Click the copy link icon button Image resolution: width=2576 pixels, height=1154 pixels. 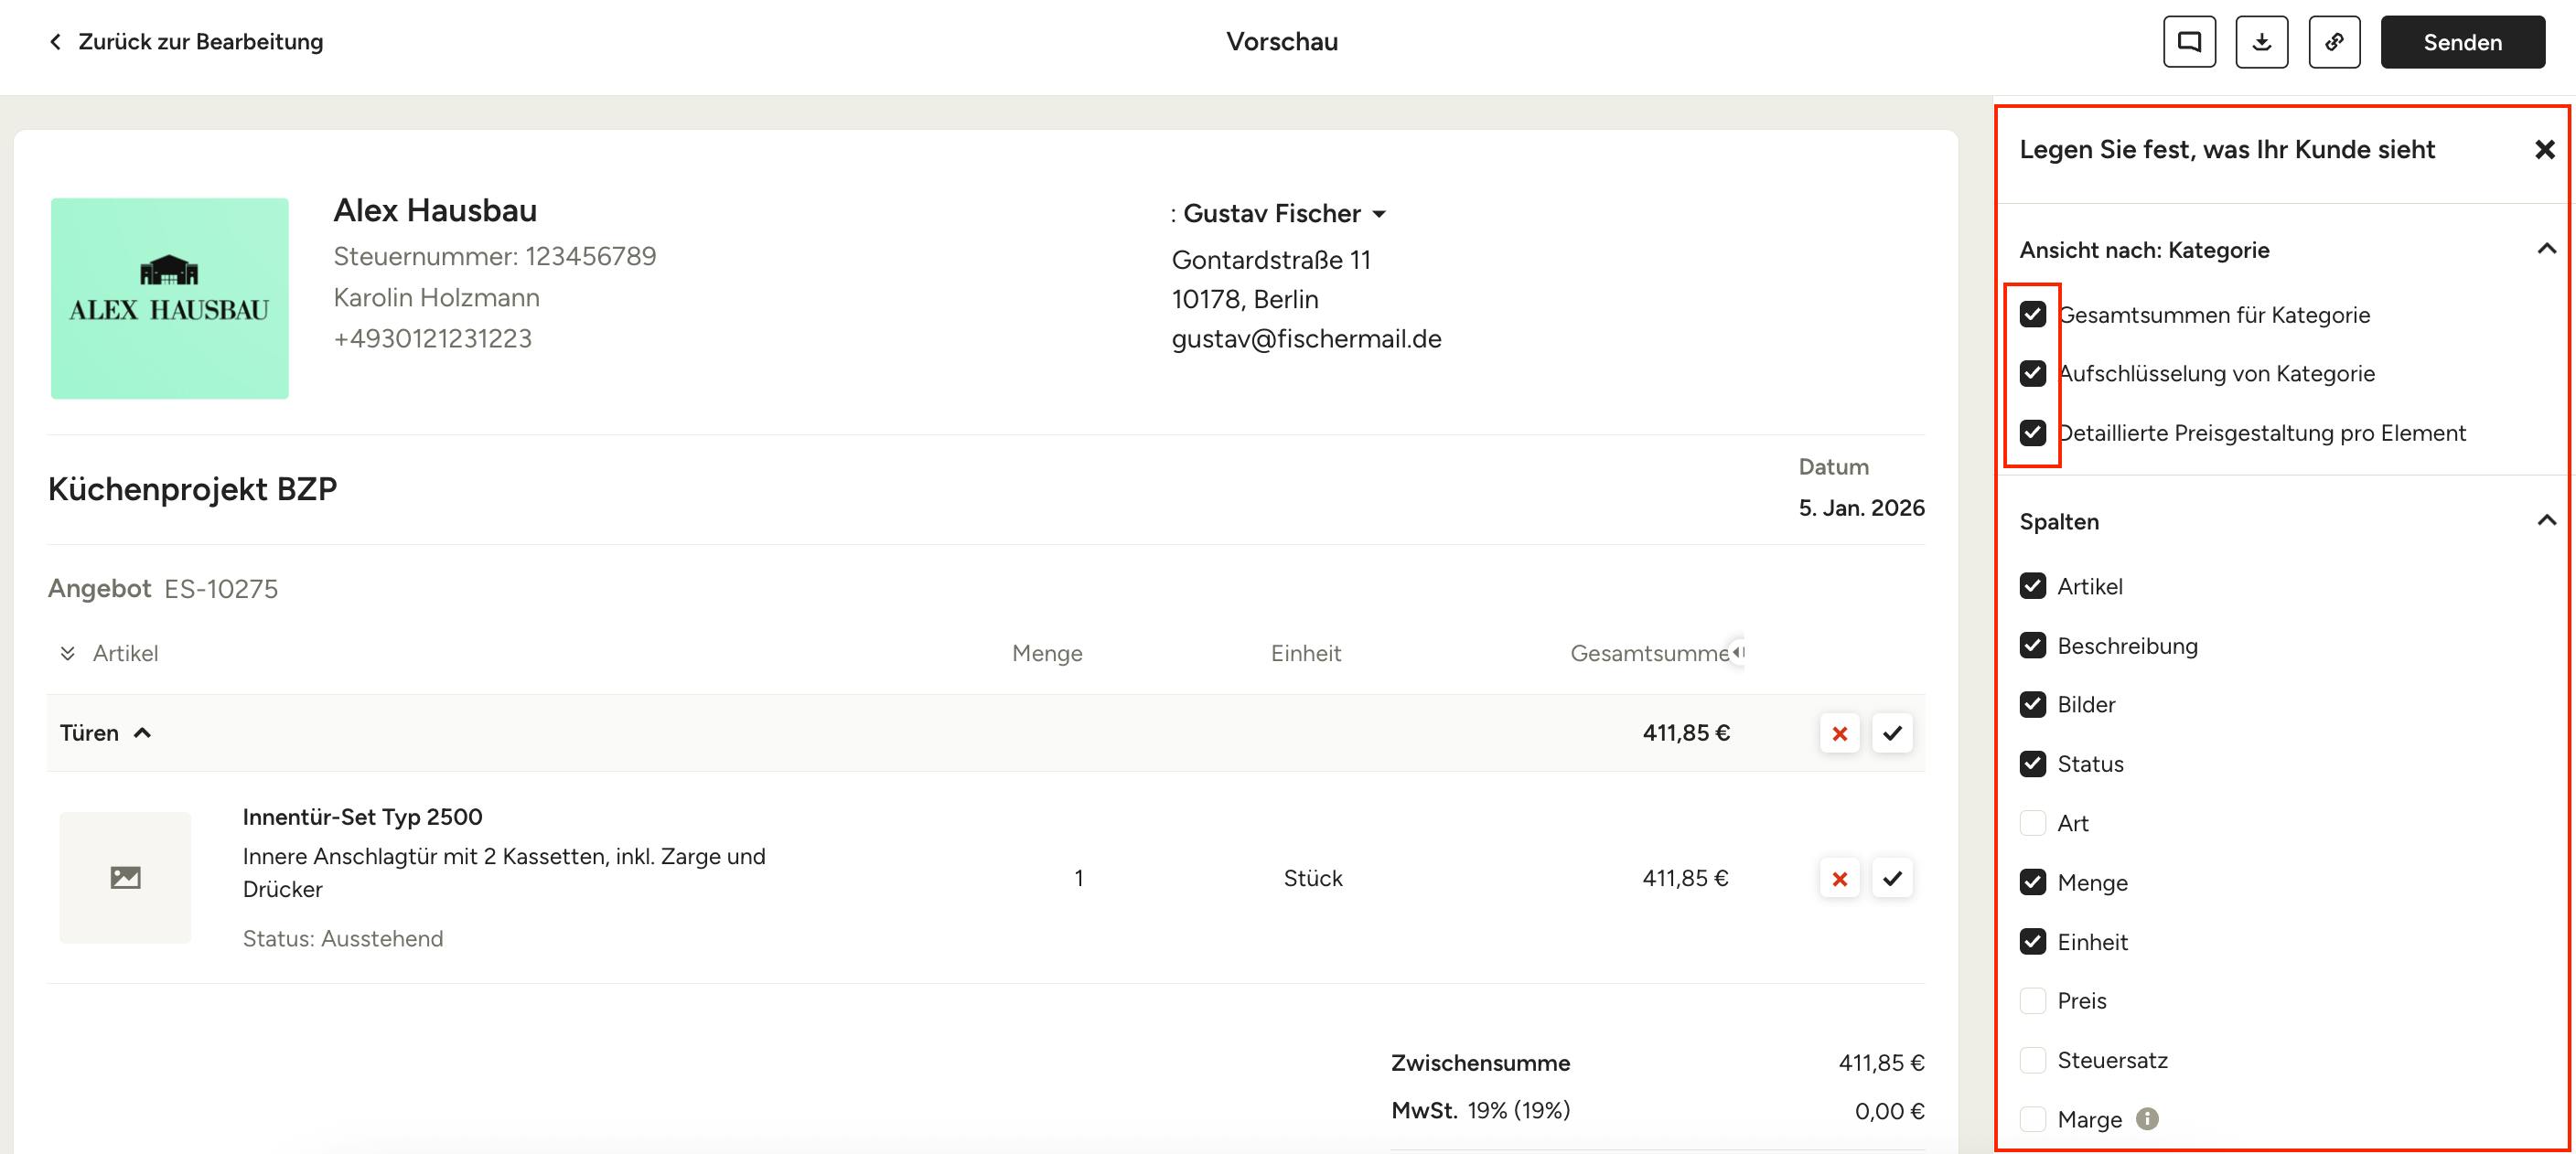tap(2334, 42)
